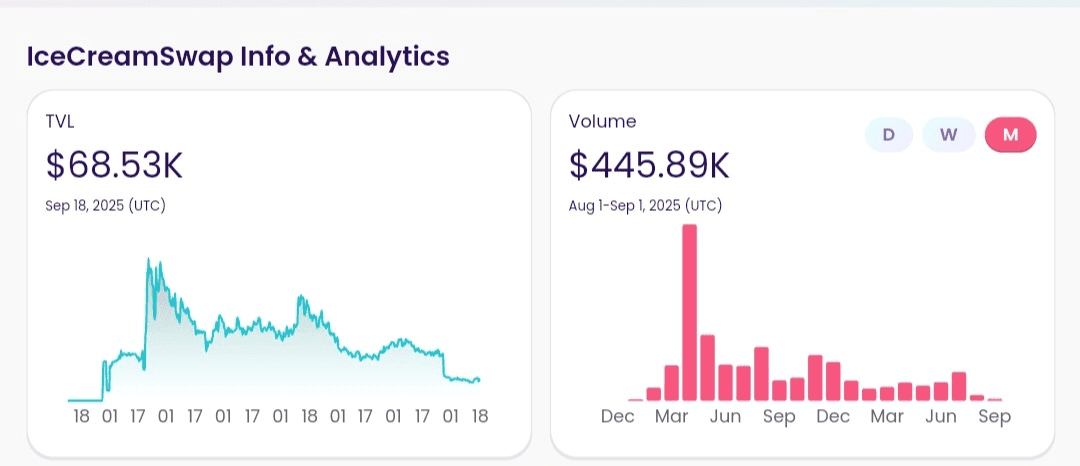The image size is (1080, 466).
Task: Pick the volume bar above second Dec label
Action: [833, 381]
